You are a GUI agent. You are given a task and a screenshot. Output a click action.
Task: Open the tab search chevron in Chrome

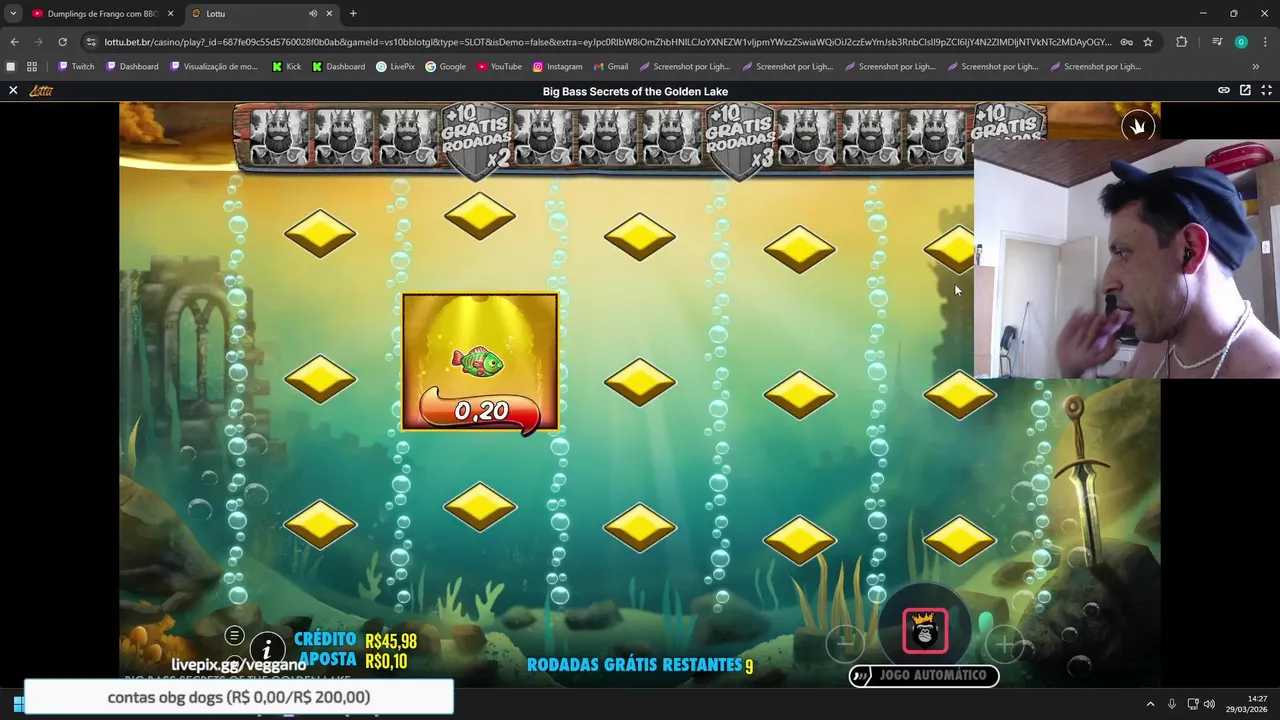click(13, 13)
